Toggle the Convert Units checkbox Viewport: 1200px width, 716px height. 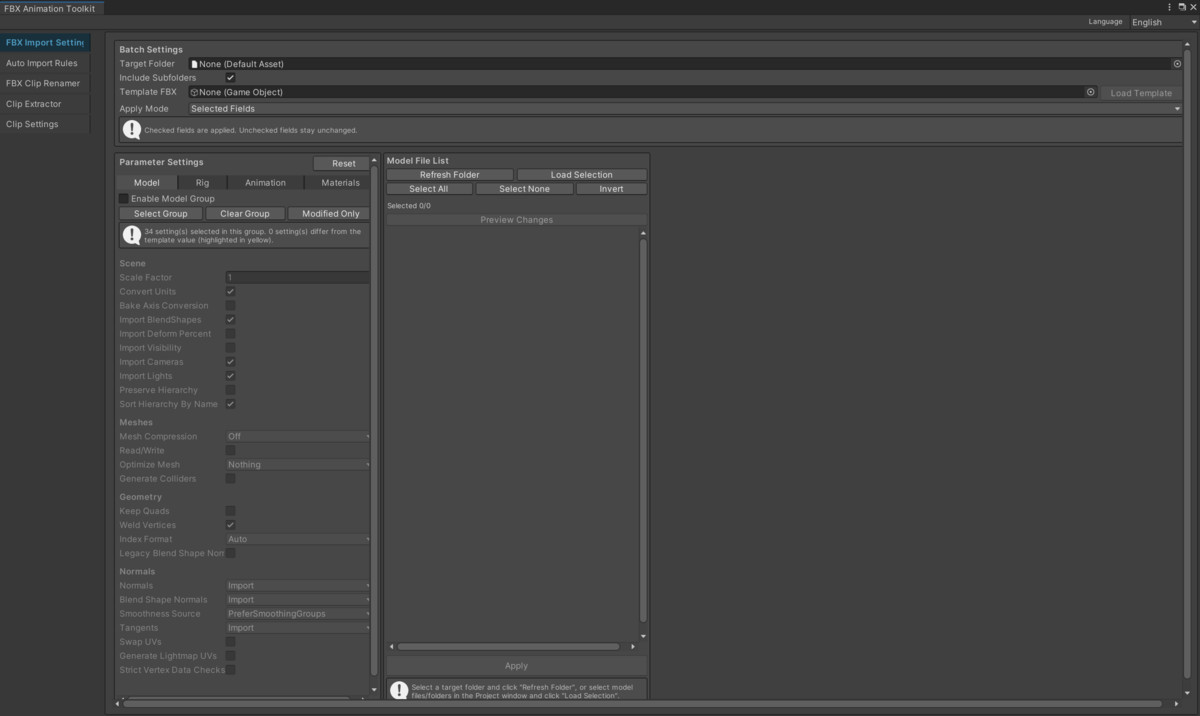230,292
